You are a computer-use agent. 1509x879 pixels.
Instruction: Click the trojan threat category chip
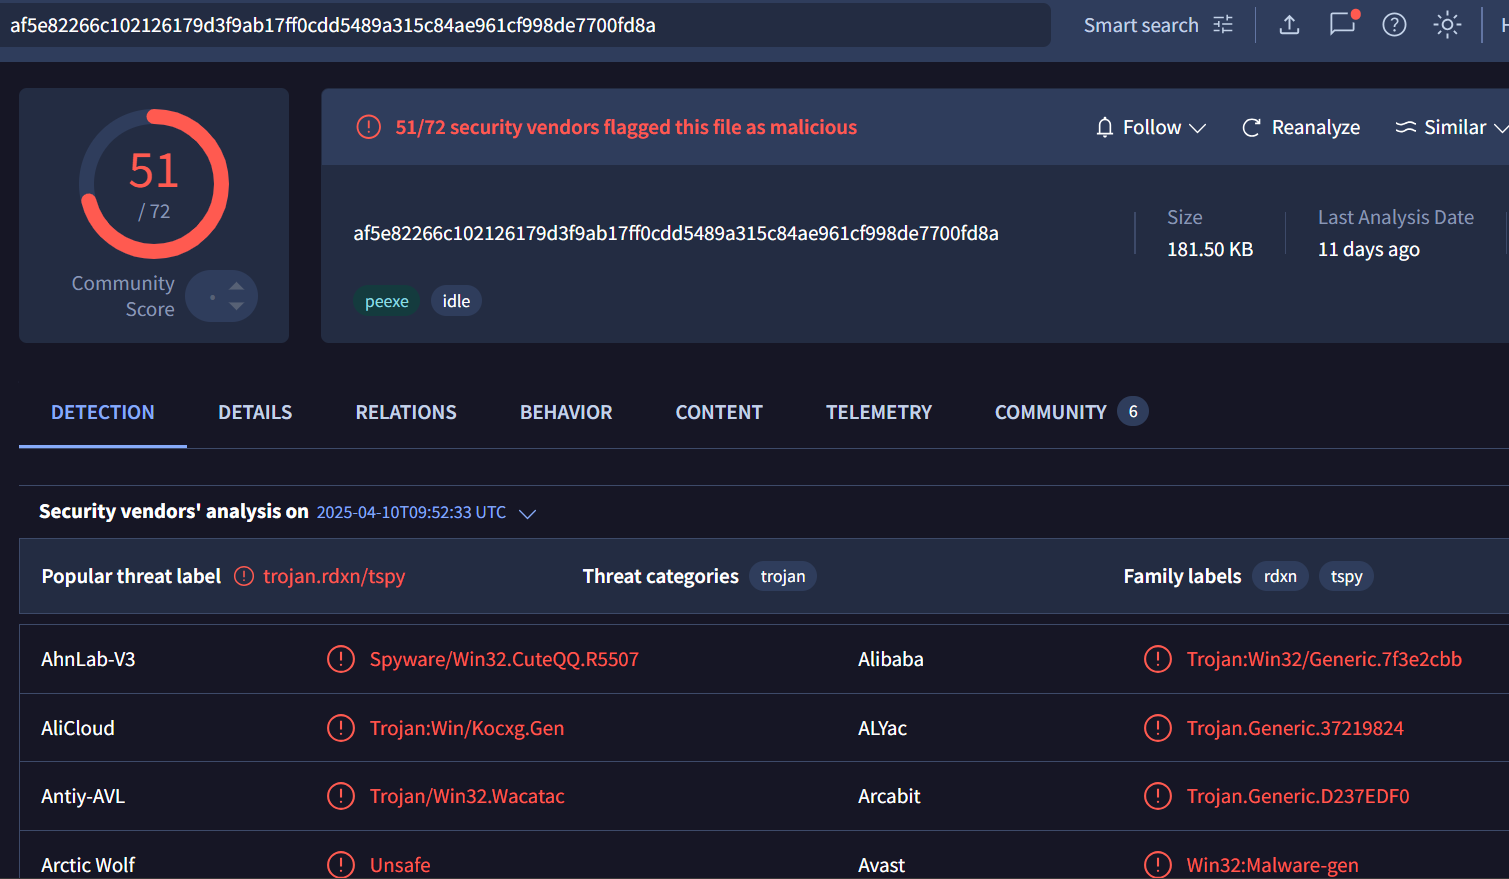coord(783,576)
